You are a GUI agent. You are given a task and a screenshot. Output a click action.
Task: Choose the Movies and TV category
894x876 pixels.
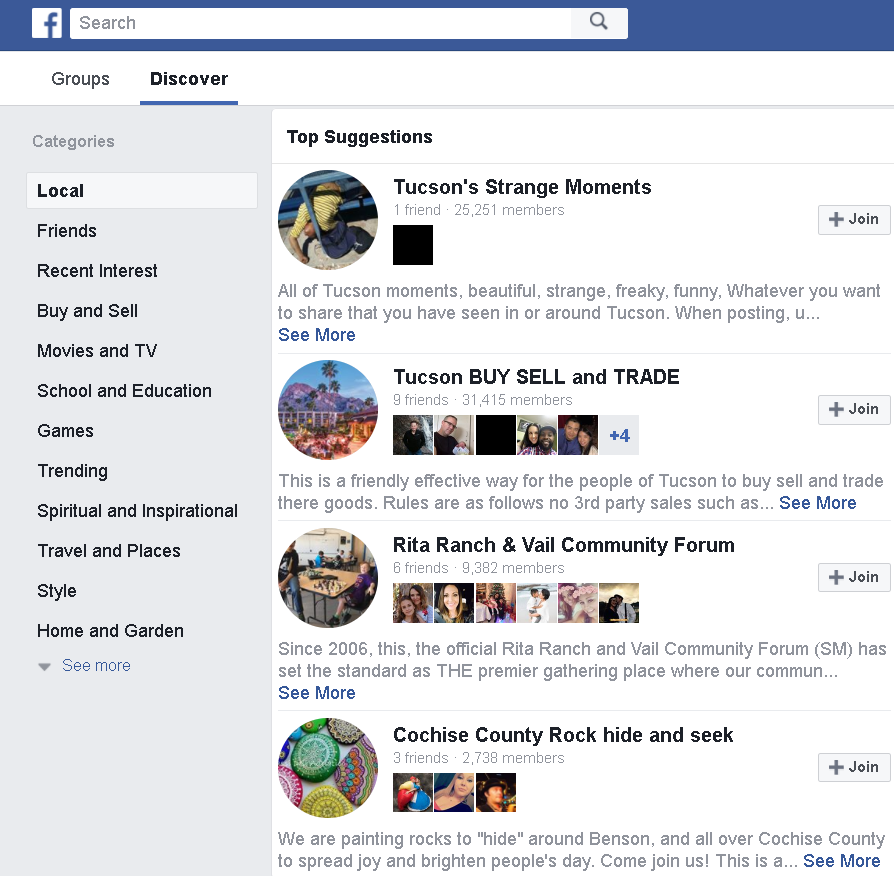96,350
